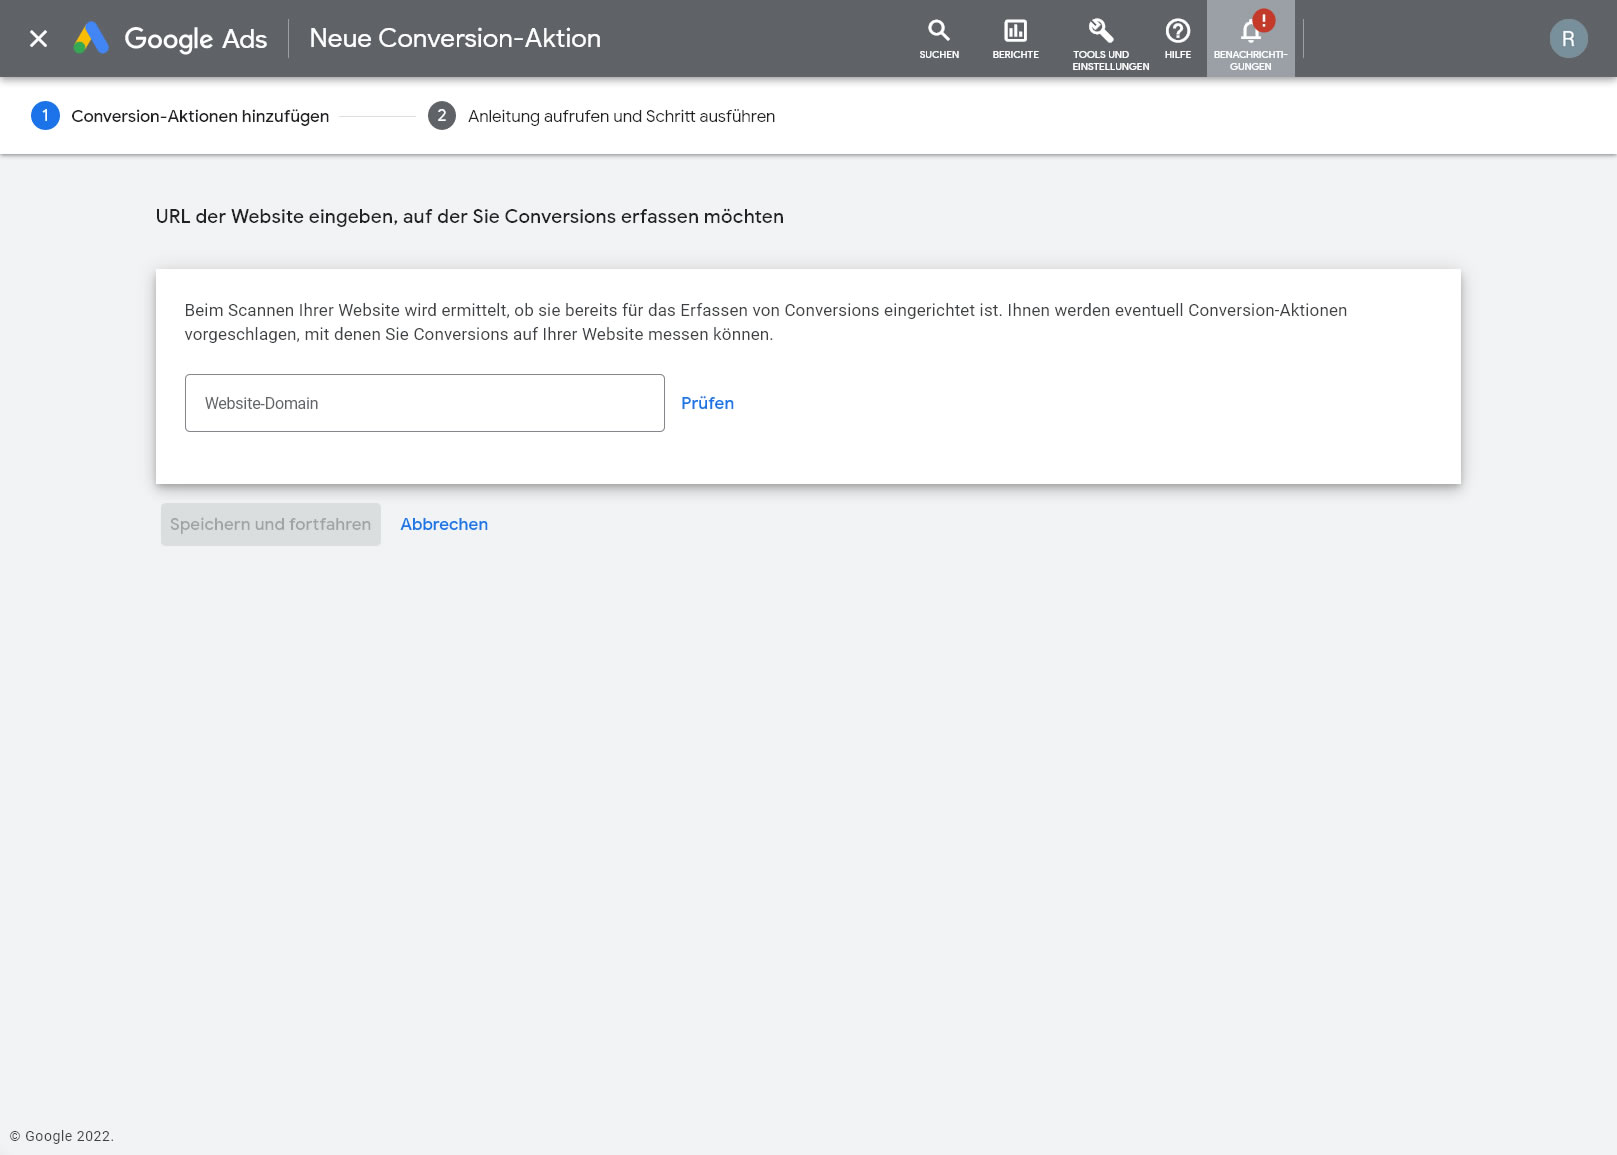The height and width of the screenshot is (1155, 1617).
Task: Select the step 2 number circle
Action: pyautogui.click(x=441, y=116)
